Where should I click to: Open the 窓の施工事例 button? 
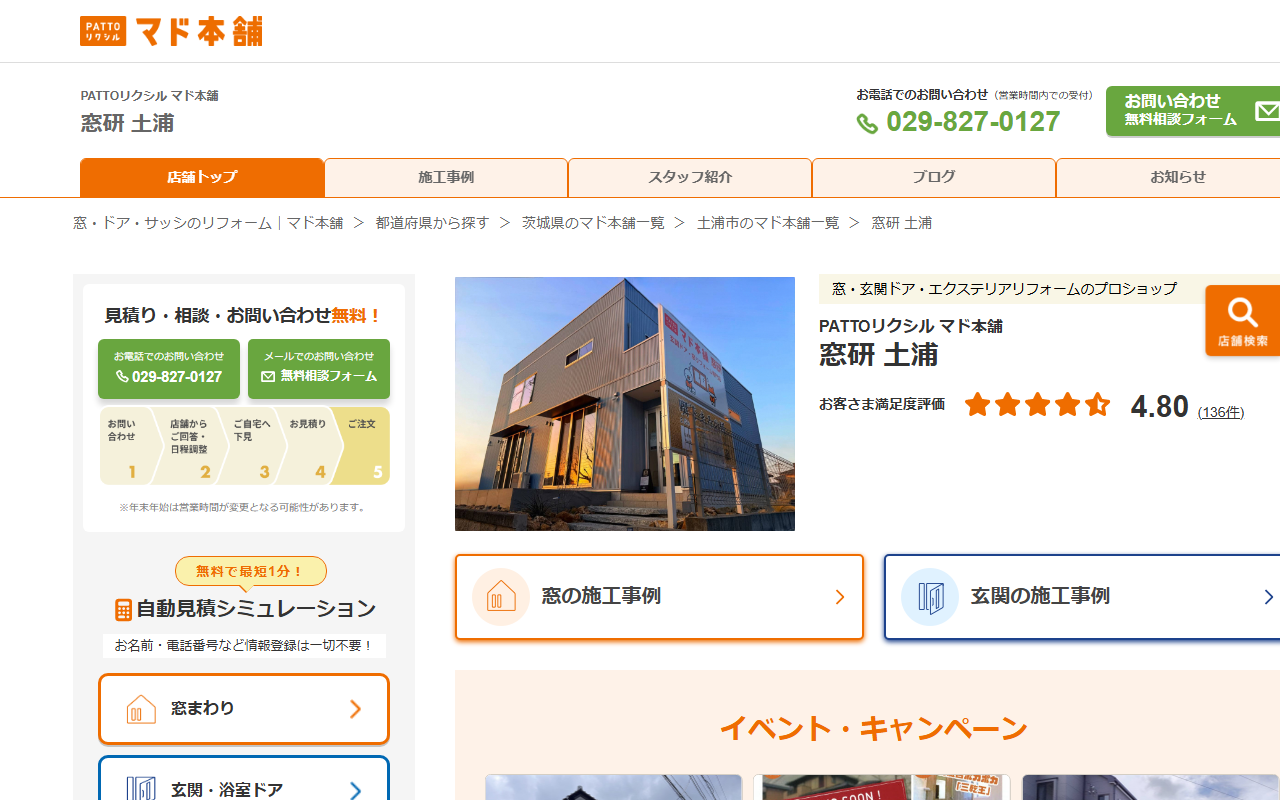[x=659, y=597]
